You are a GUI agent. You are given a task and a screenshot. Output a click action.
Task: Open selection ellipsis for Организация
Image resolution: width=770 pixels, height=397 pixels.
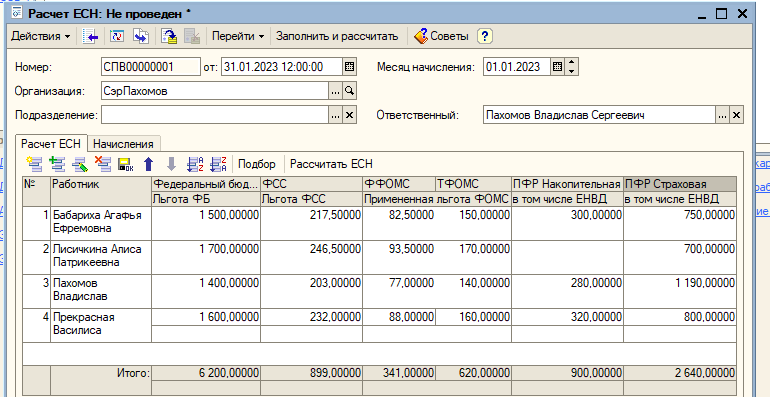pyautogui.click(x=335, y=91)
